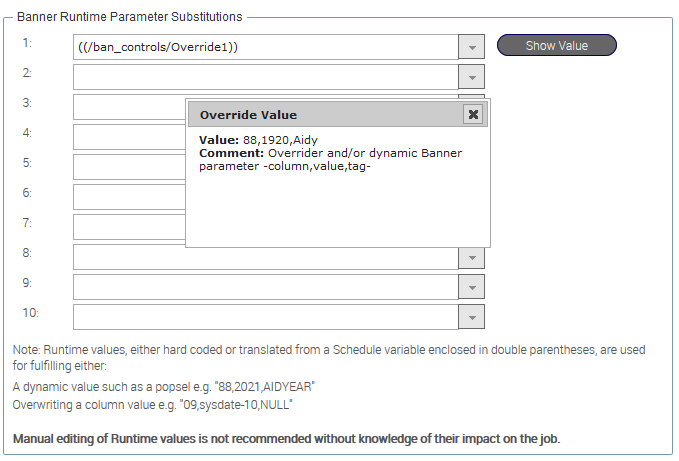Click the Override Value popup title bar
679x461 pixels.
tap(320, 114)
